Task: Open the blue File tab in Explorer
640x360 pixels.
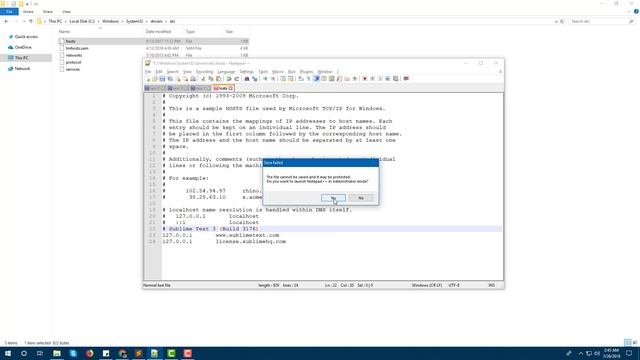Action: [9, 11]
